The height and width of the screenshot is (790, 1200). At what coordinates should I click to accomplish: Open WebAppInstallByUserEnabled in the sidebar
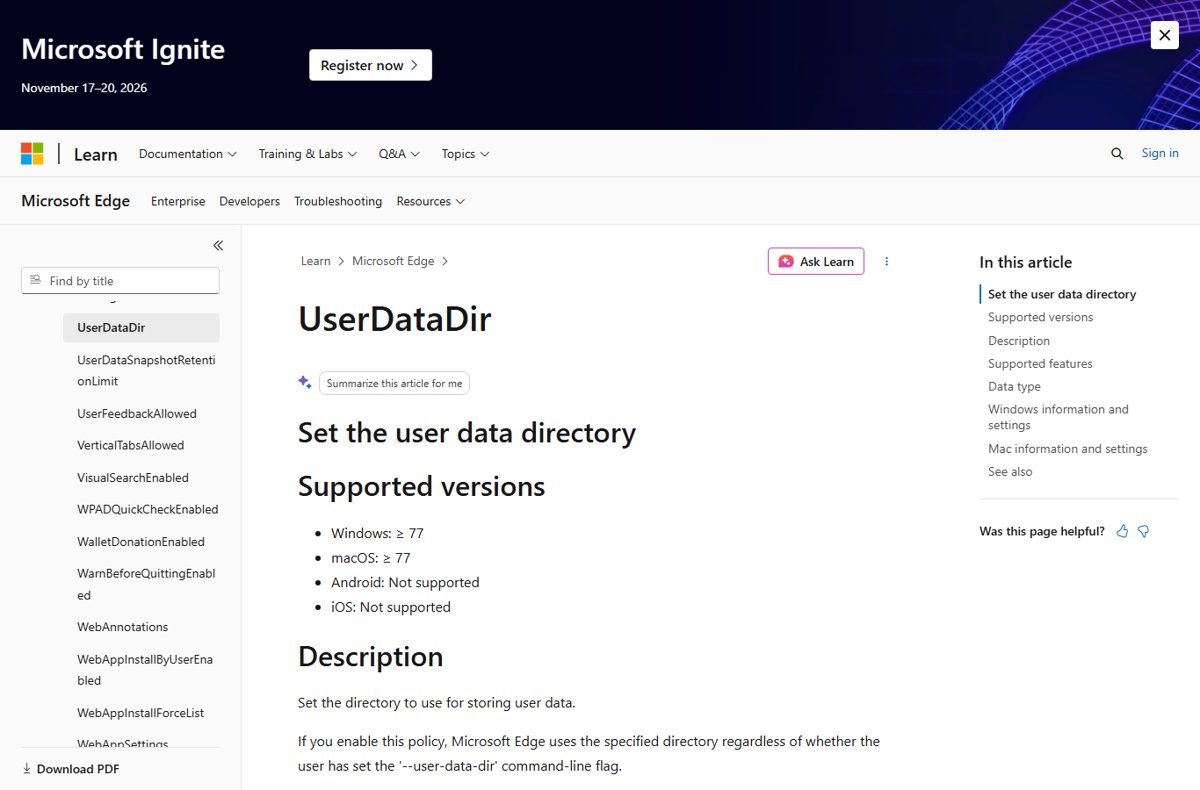coord(145,670)
